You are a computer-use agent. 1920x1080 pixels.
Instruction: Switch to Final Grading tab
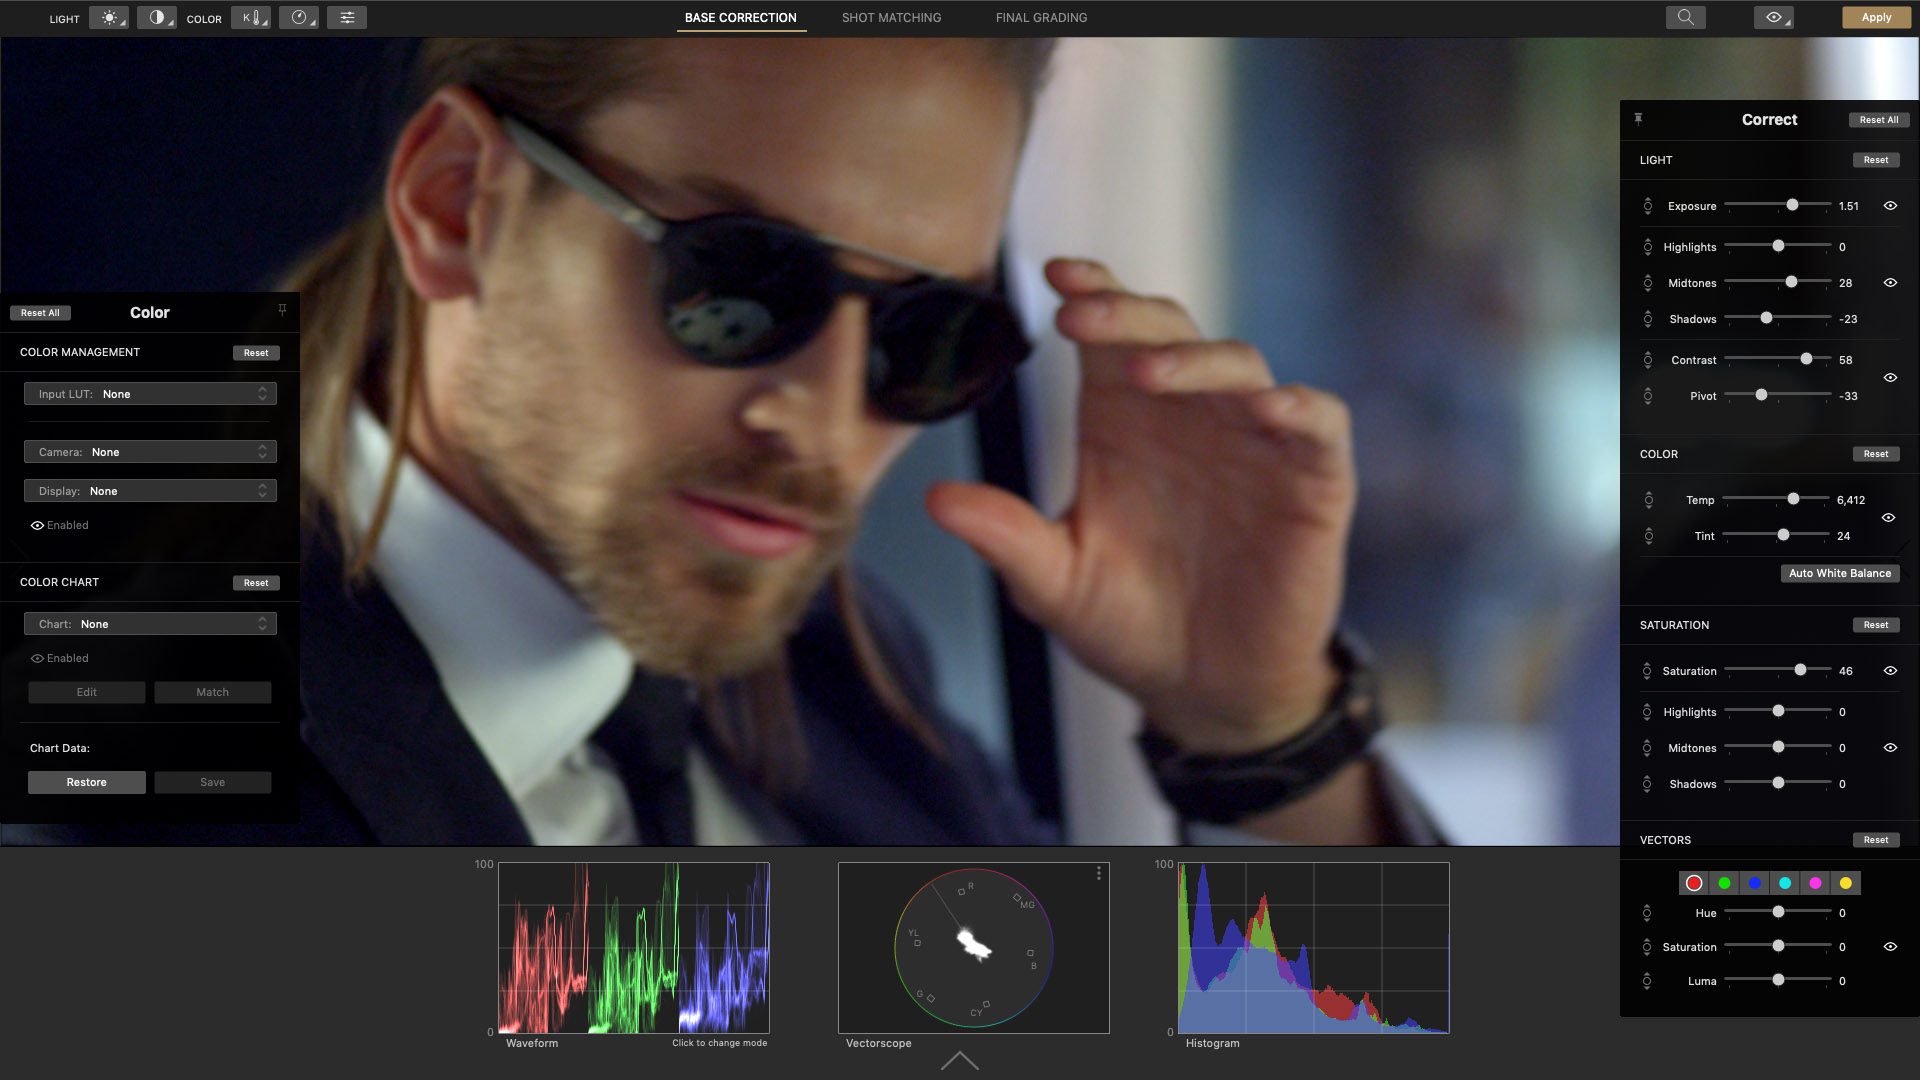pyautogui.click(x=1042, y=17)
